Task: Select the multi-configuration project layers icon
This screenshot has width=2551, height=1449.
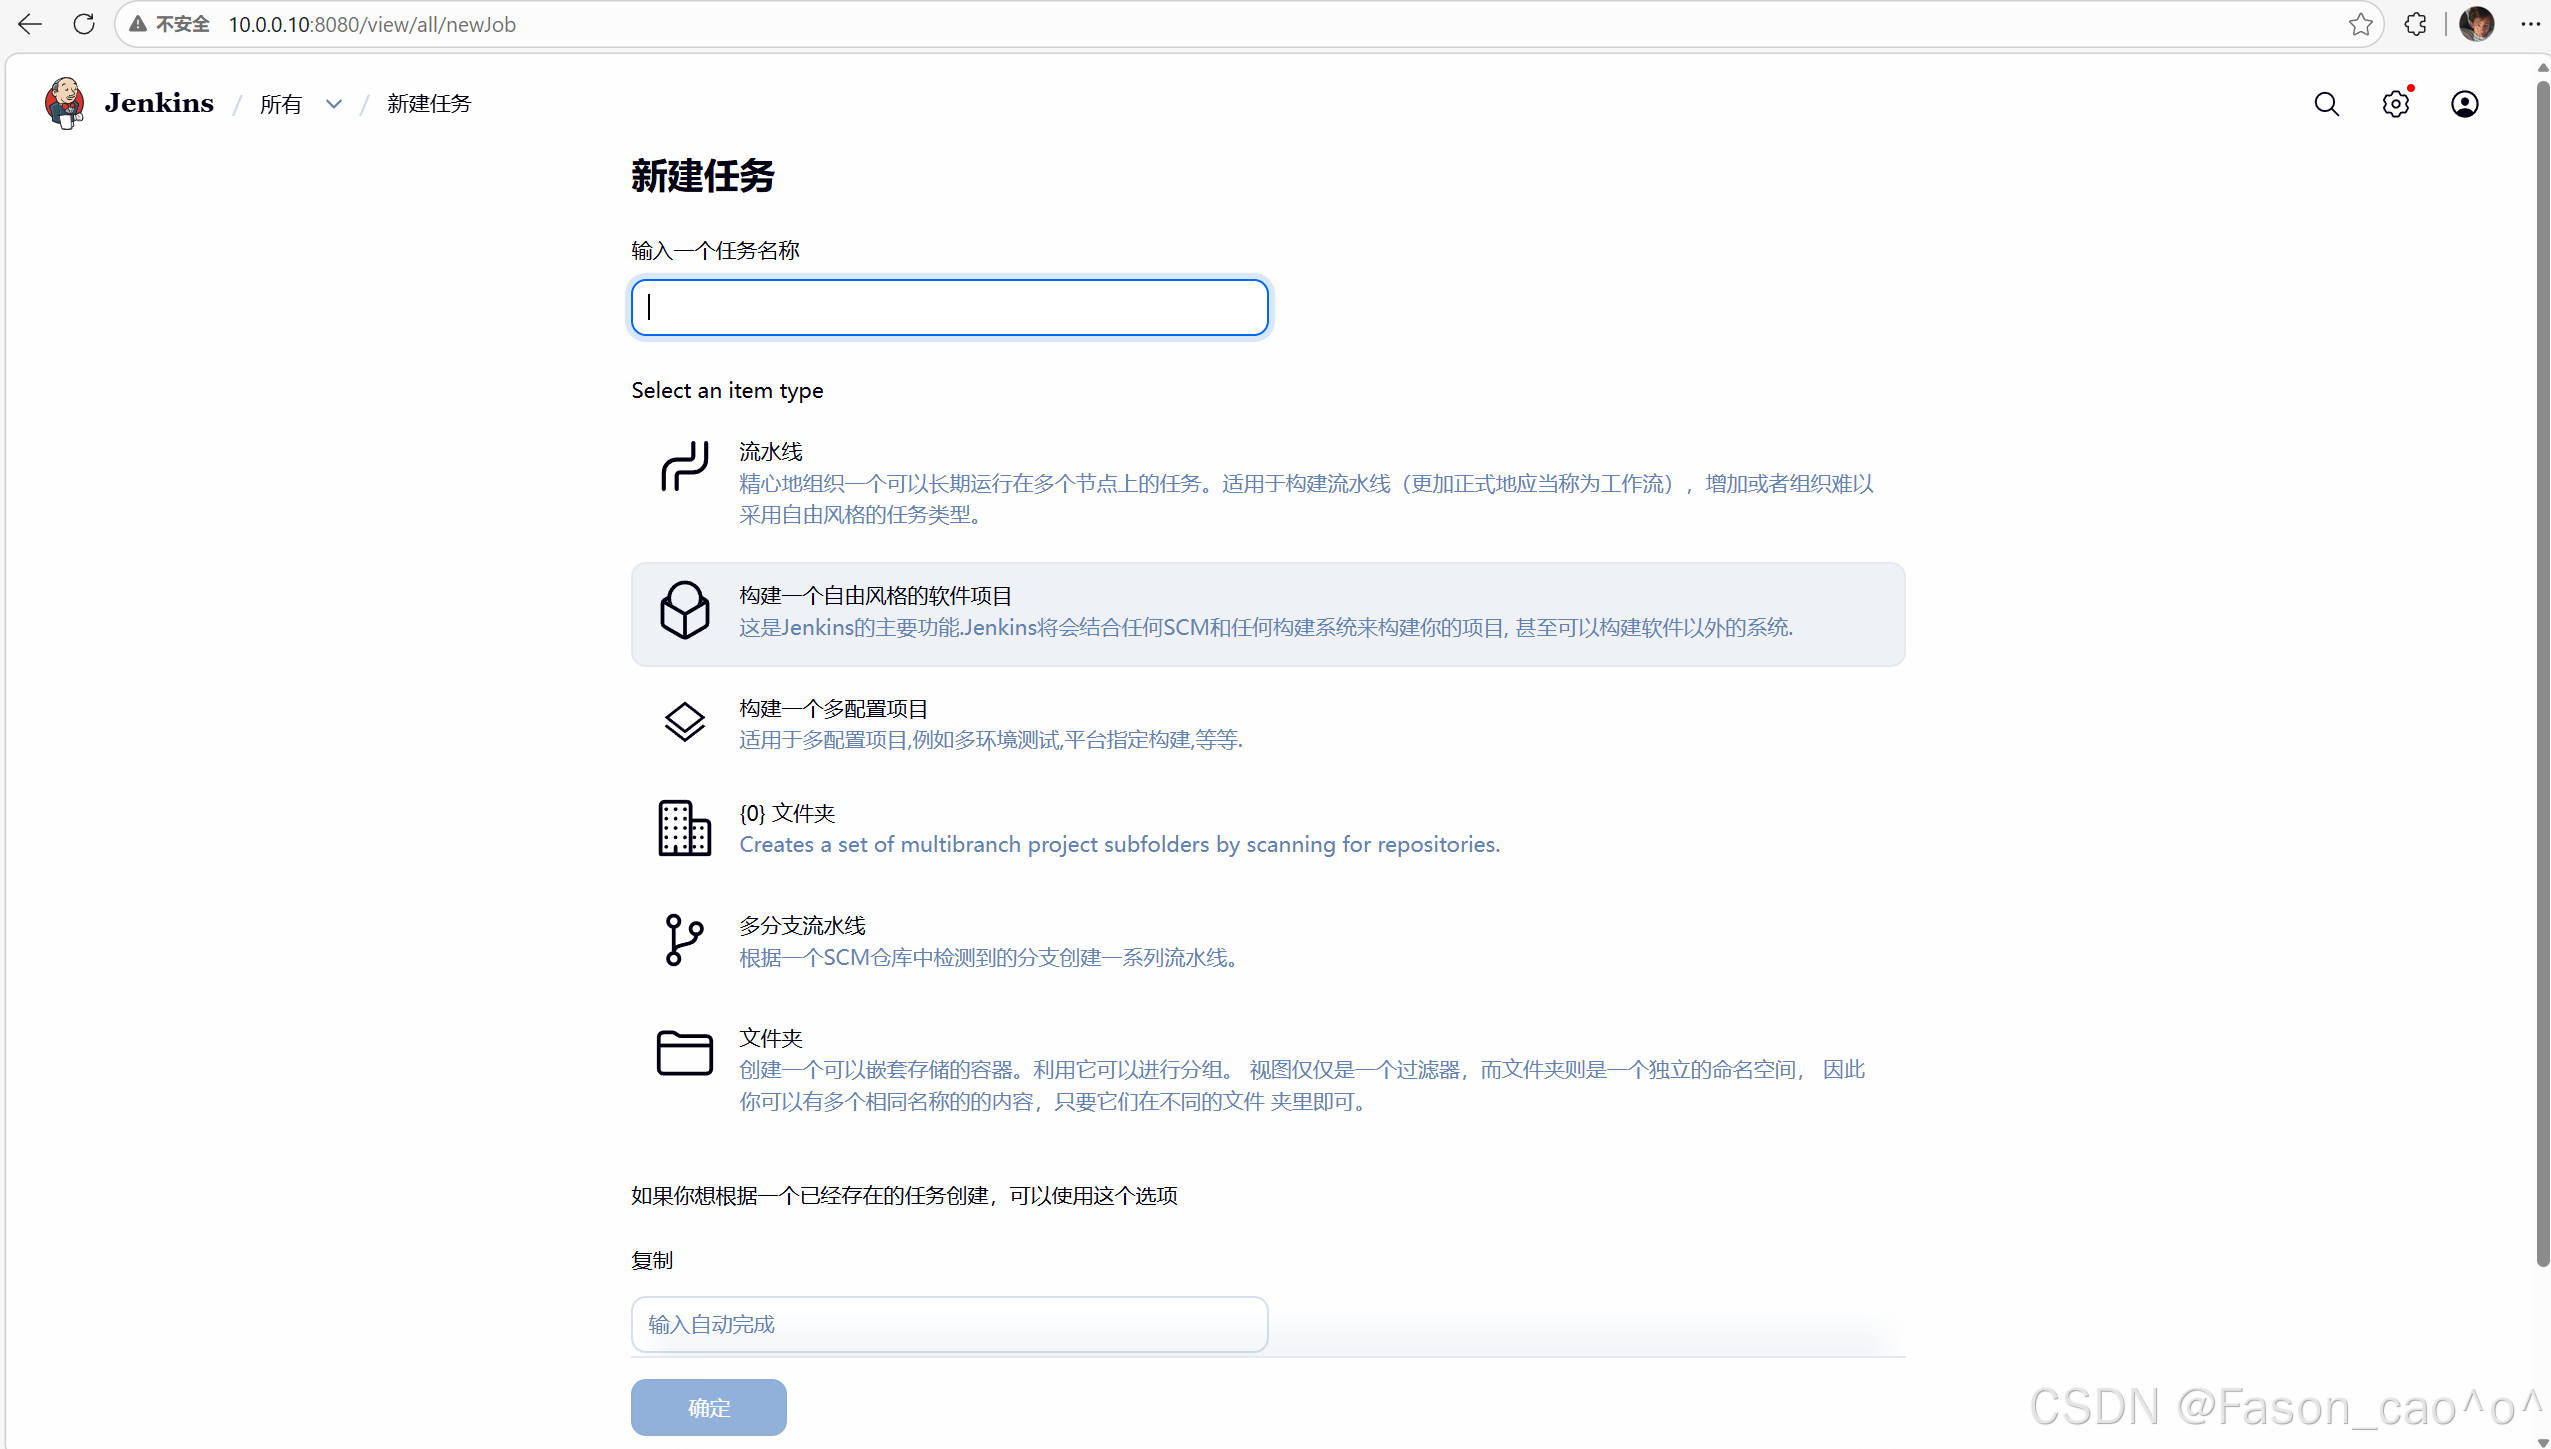Action: 684,722
